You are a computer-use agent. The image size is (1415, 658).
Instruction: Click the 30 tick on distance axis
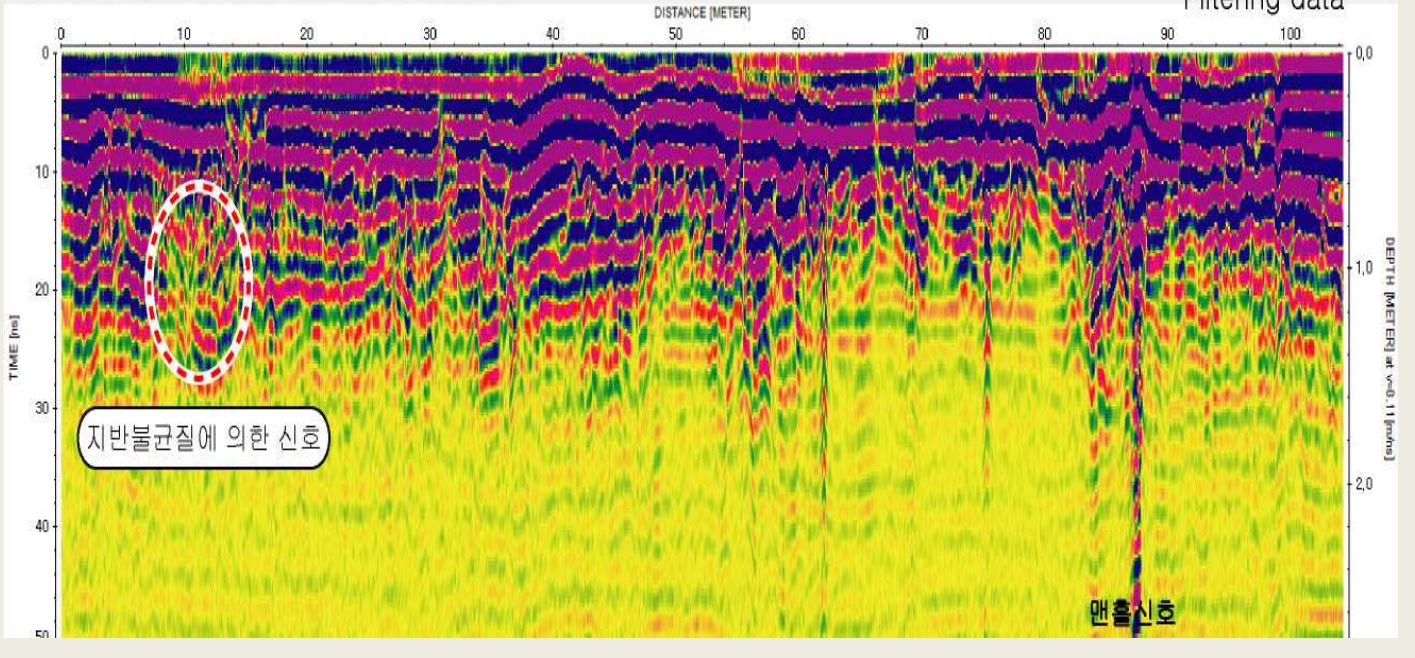pos(430,33)
